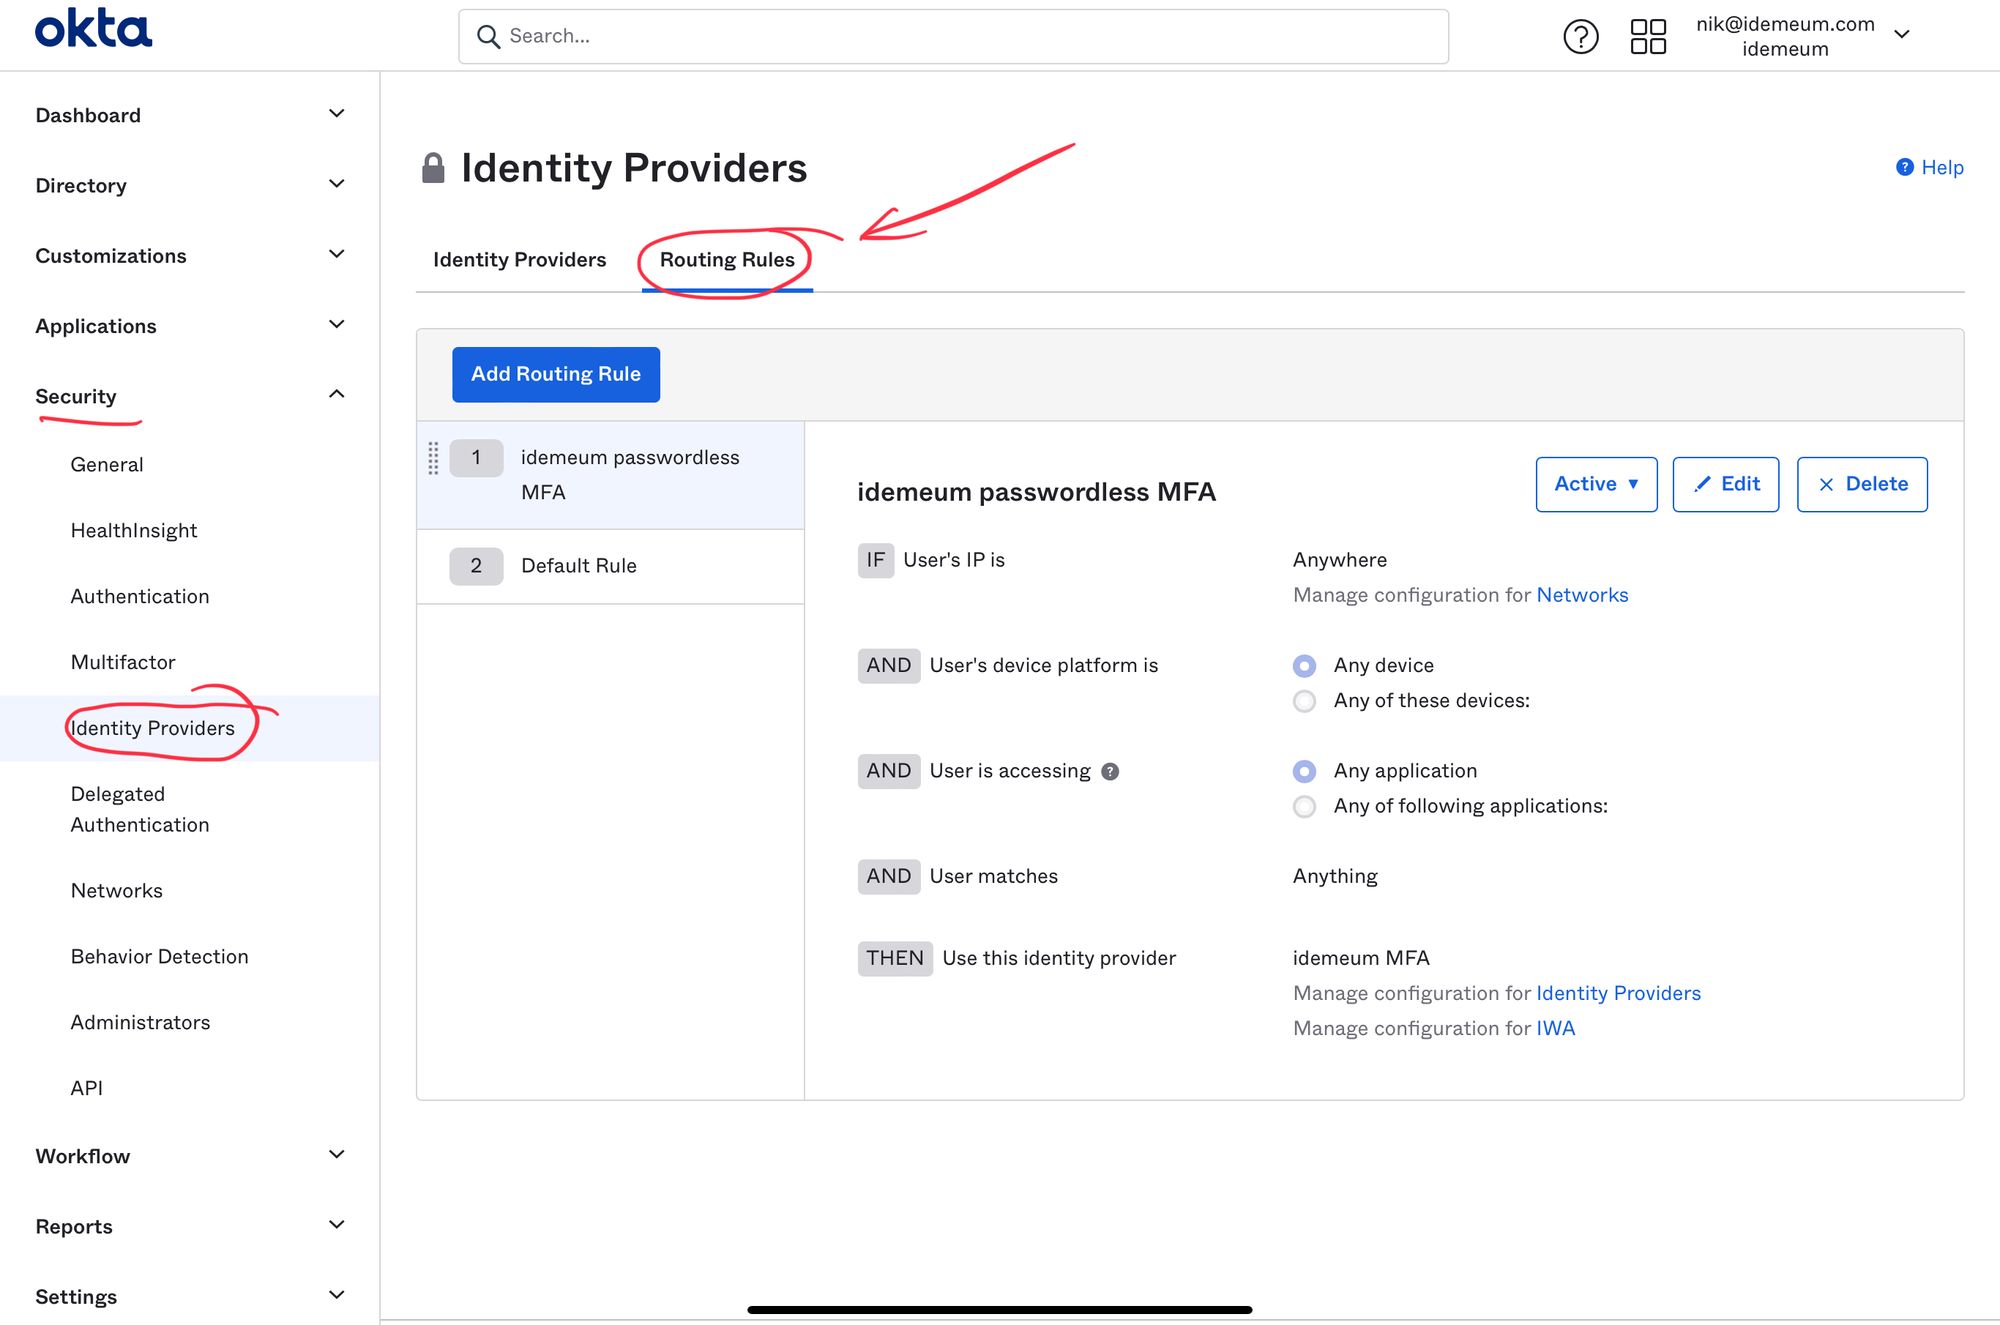This screenshot has height=1325, width=2000.
Task: Open Authentication in the sidebar
Action: (140, 597)
